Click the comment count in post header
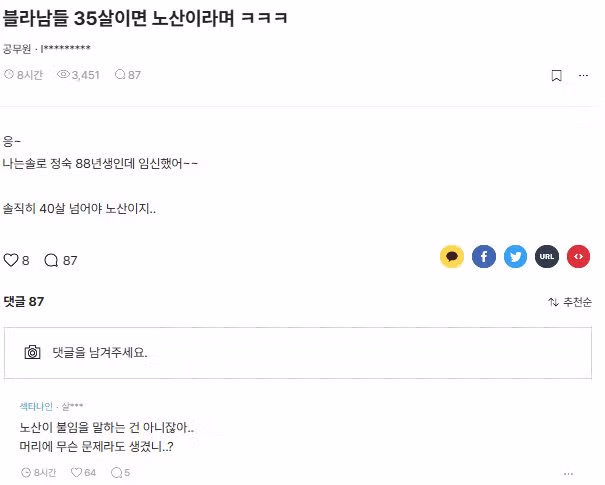605x485 pixels. click(128, 75)
